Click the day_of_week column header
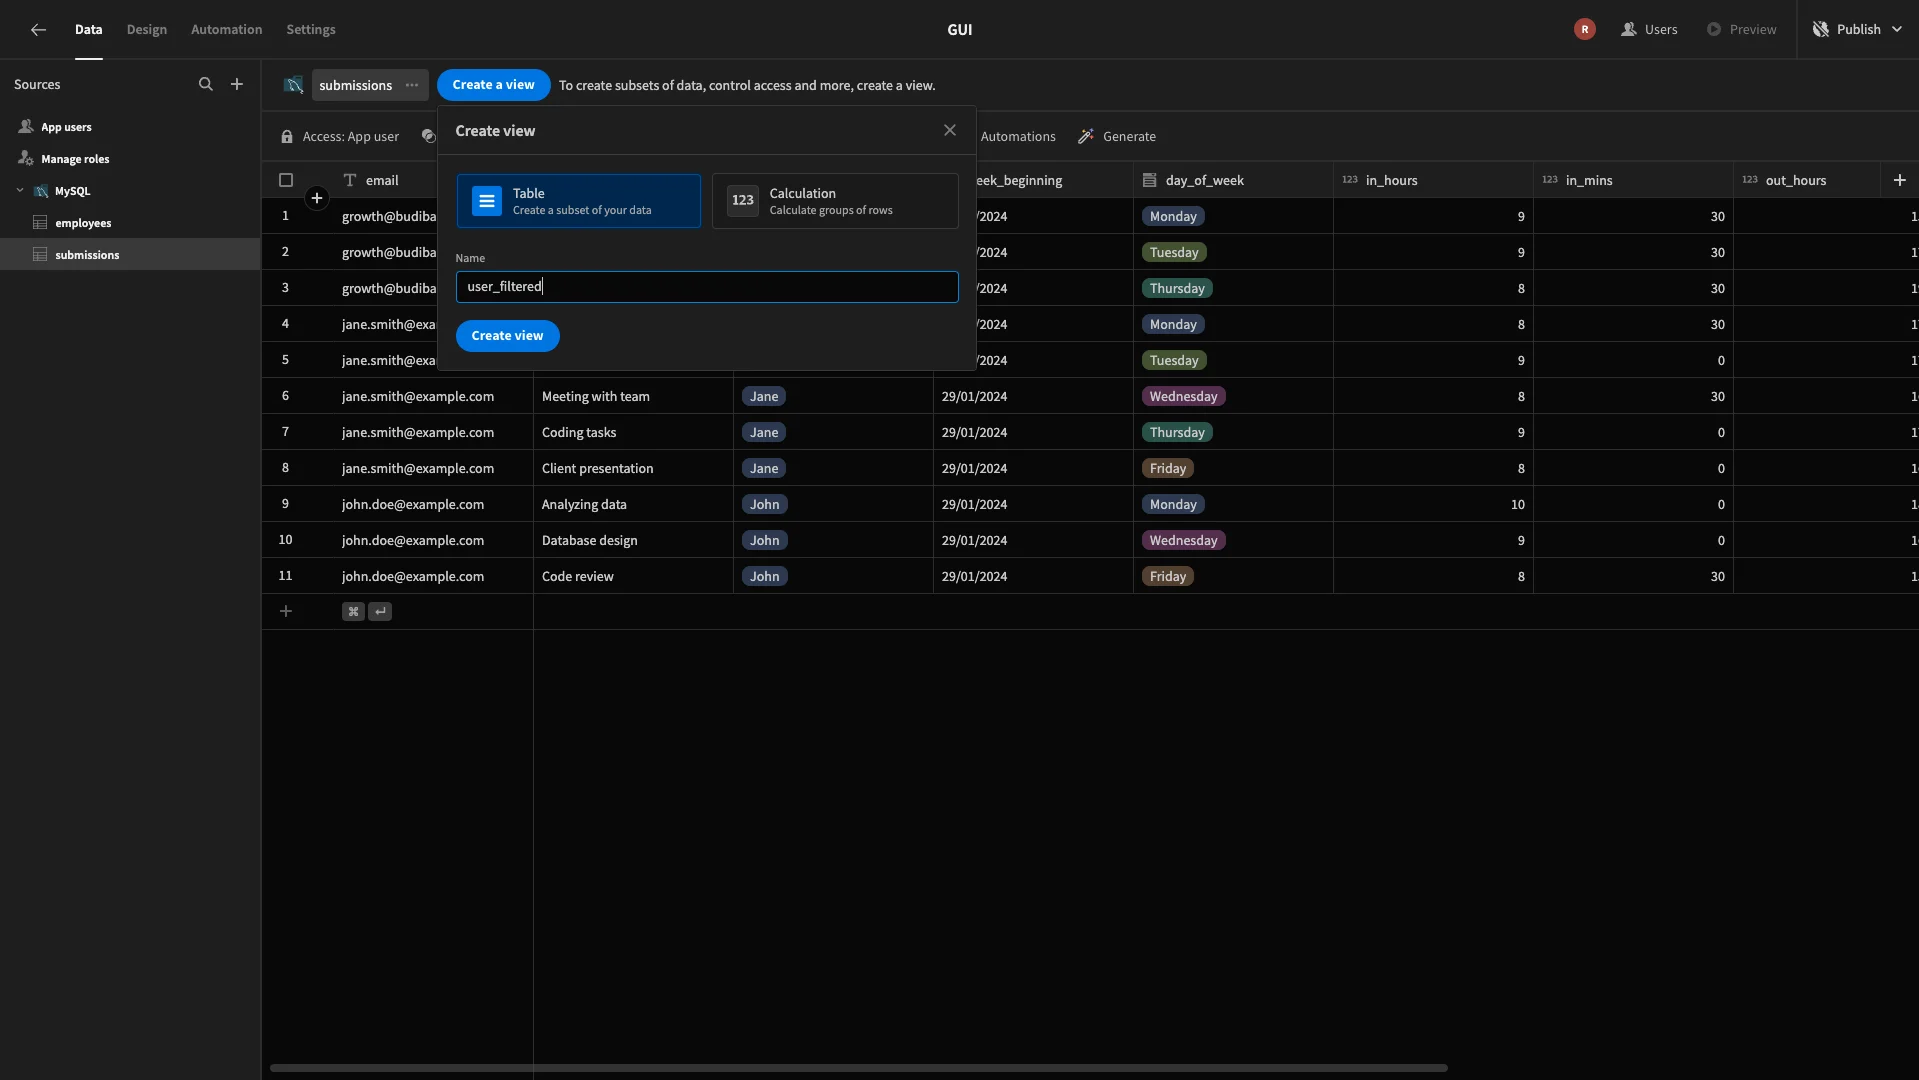The height and width of the screenshot is (1080, 1919). 1233,181
